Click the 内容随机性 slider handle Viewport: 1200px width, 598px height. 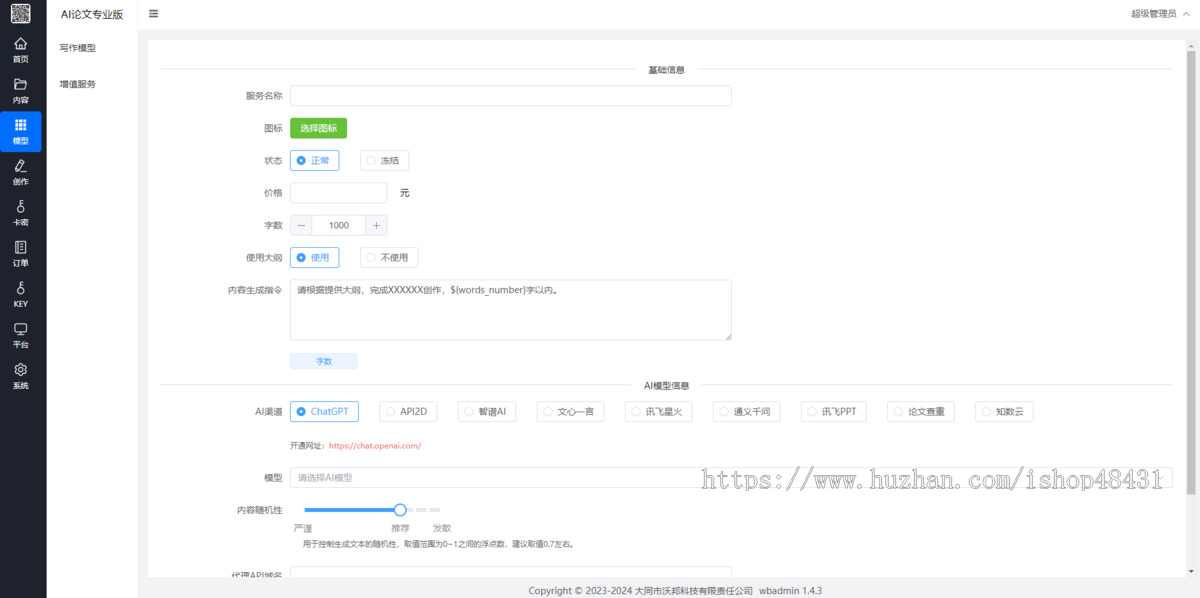pos(400,510)
